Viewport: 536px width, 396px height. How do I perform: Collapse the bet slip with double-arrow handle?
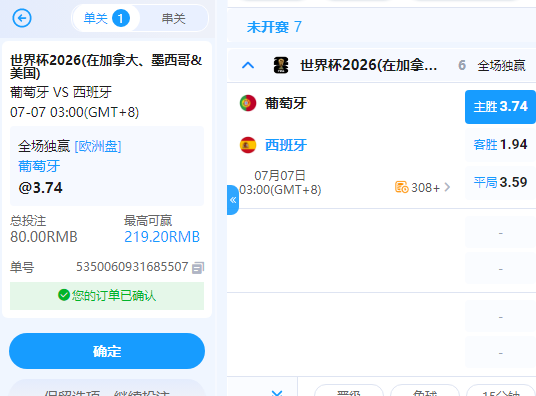[233, 200]
